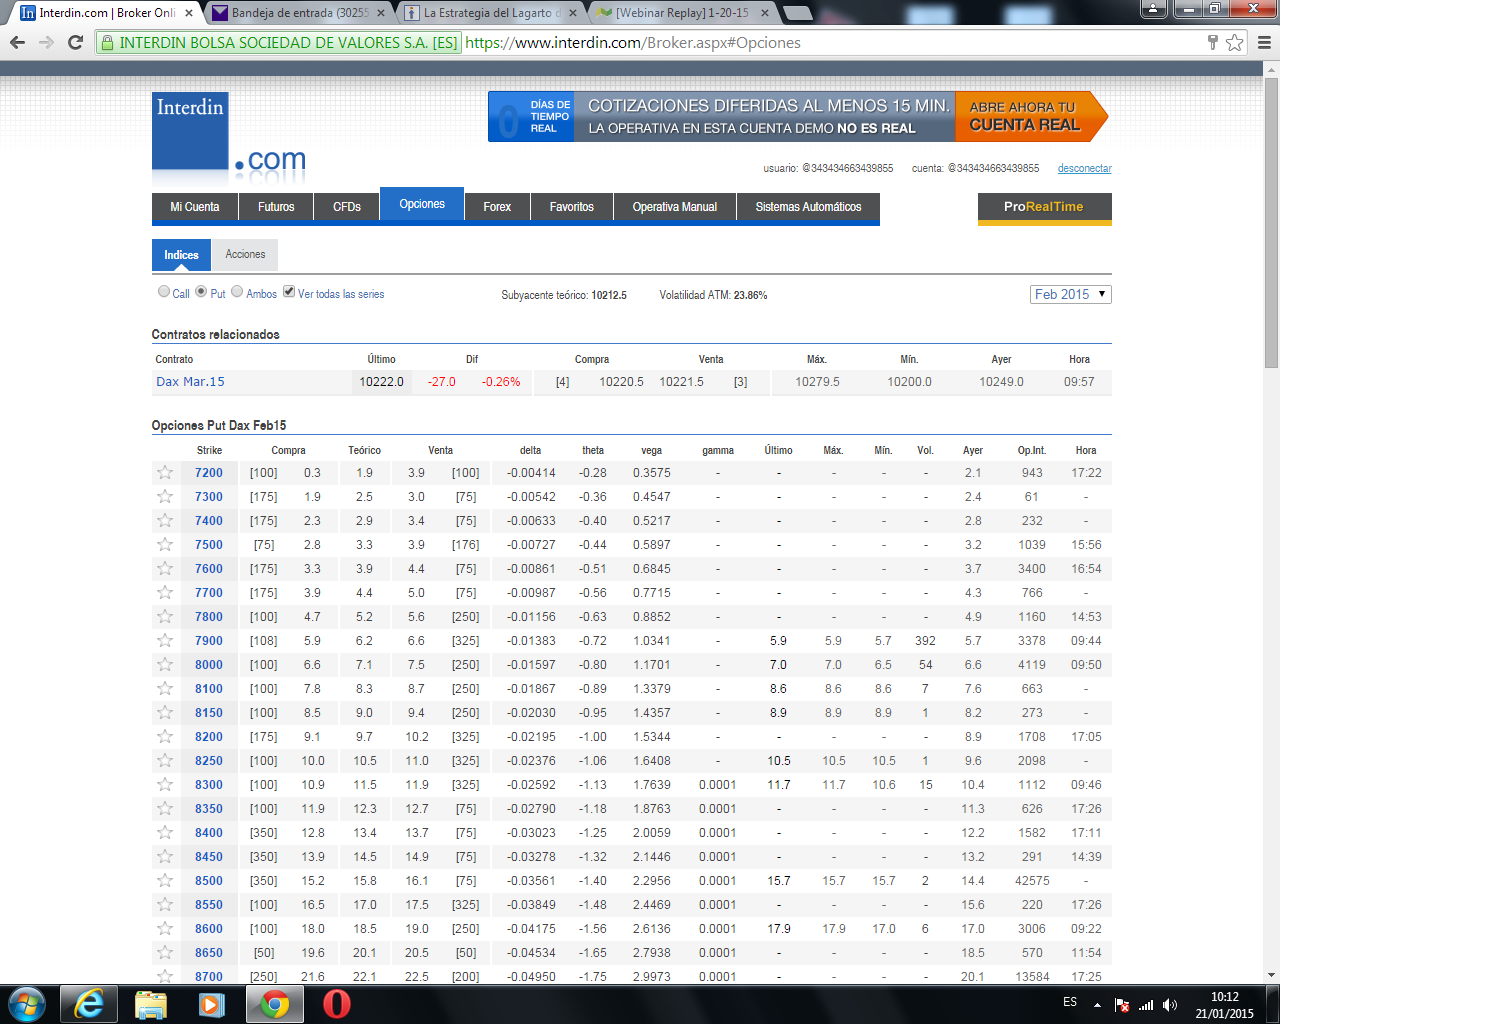This screenshot has width=1500, height=1024.
Task: Star the 8600 strike row as favorite
Action: [x=165, y=929]
